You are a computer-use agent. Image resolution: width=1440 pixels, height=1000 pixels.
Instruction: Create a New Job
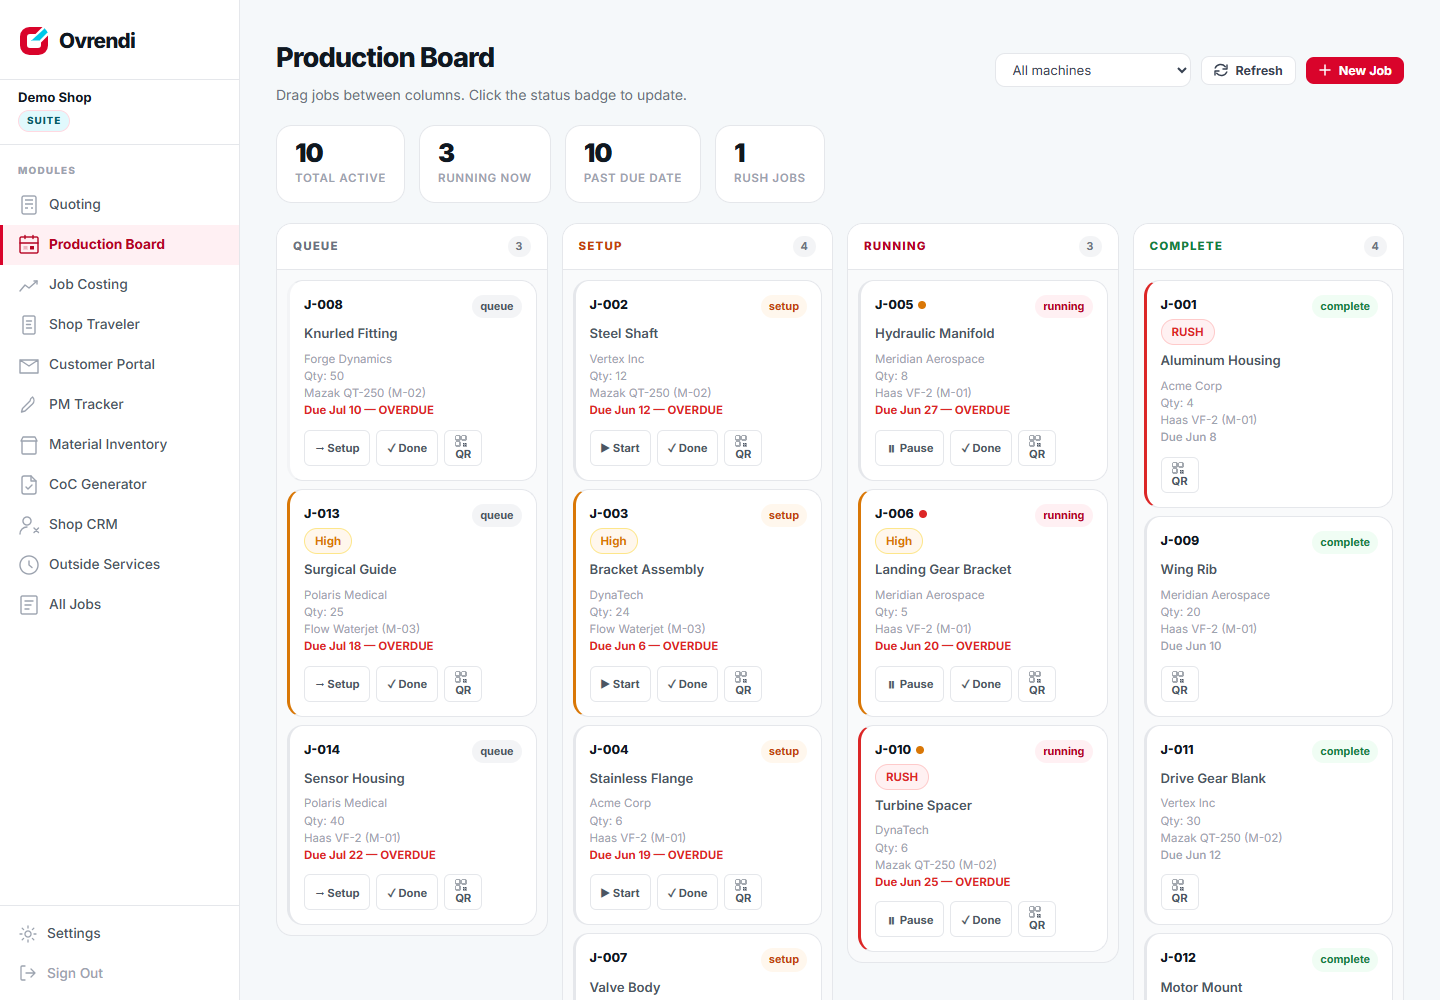(x=1355, y=70)
